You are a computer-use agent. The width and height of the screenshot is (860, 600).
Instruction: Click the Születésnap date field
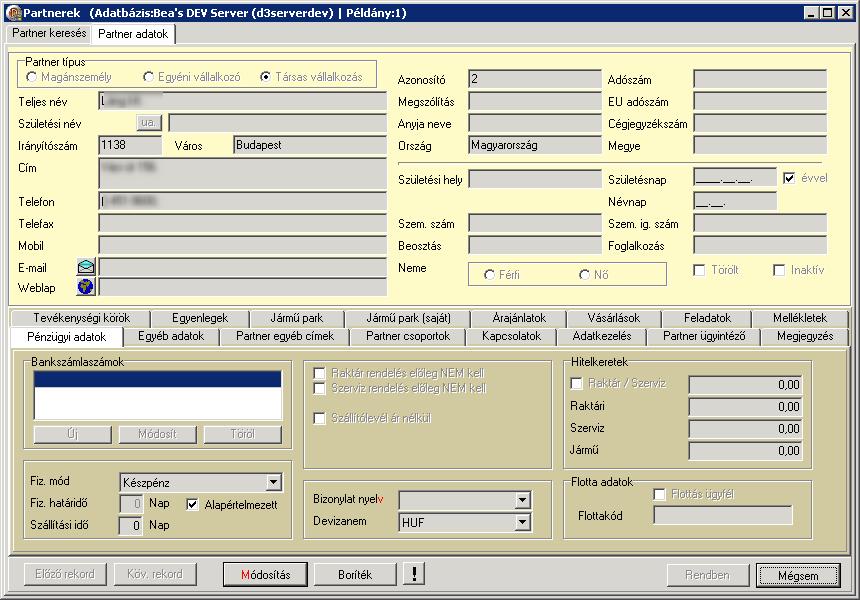point(735,179)
